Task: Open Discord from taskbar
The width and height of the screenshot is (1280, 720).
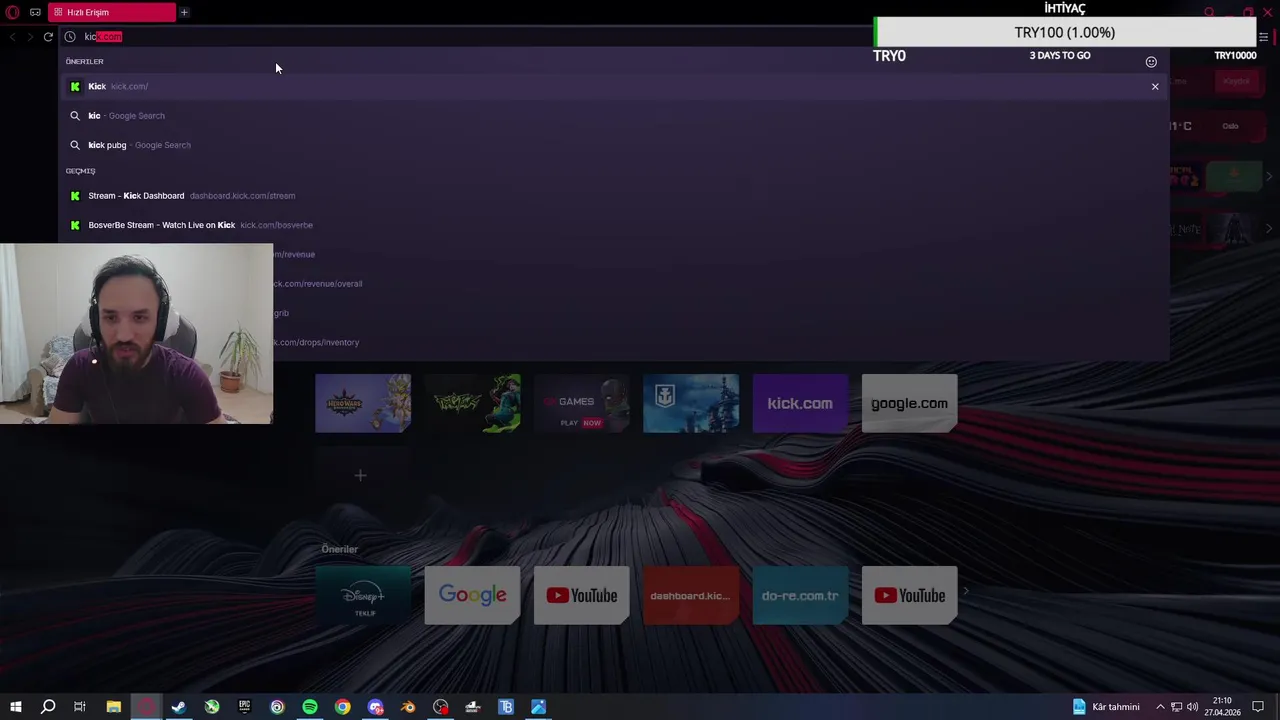Action: [x=376, y=707]
